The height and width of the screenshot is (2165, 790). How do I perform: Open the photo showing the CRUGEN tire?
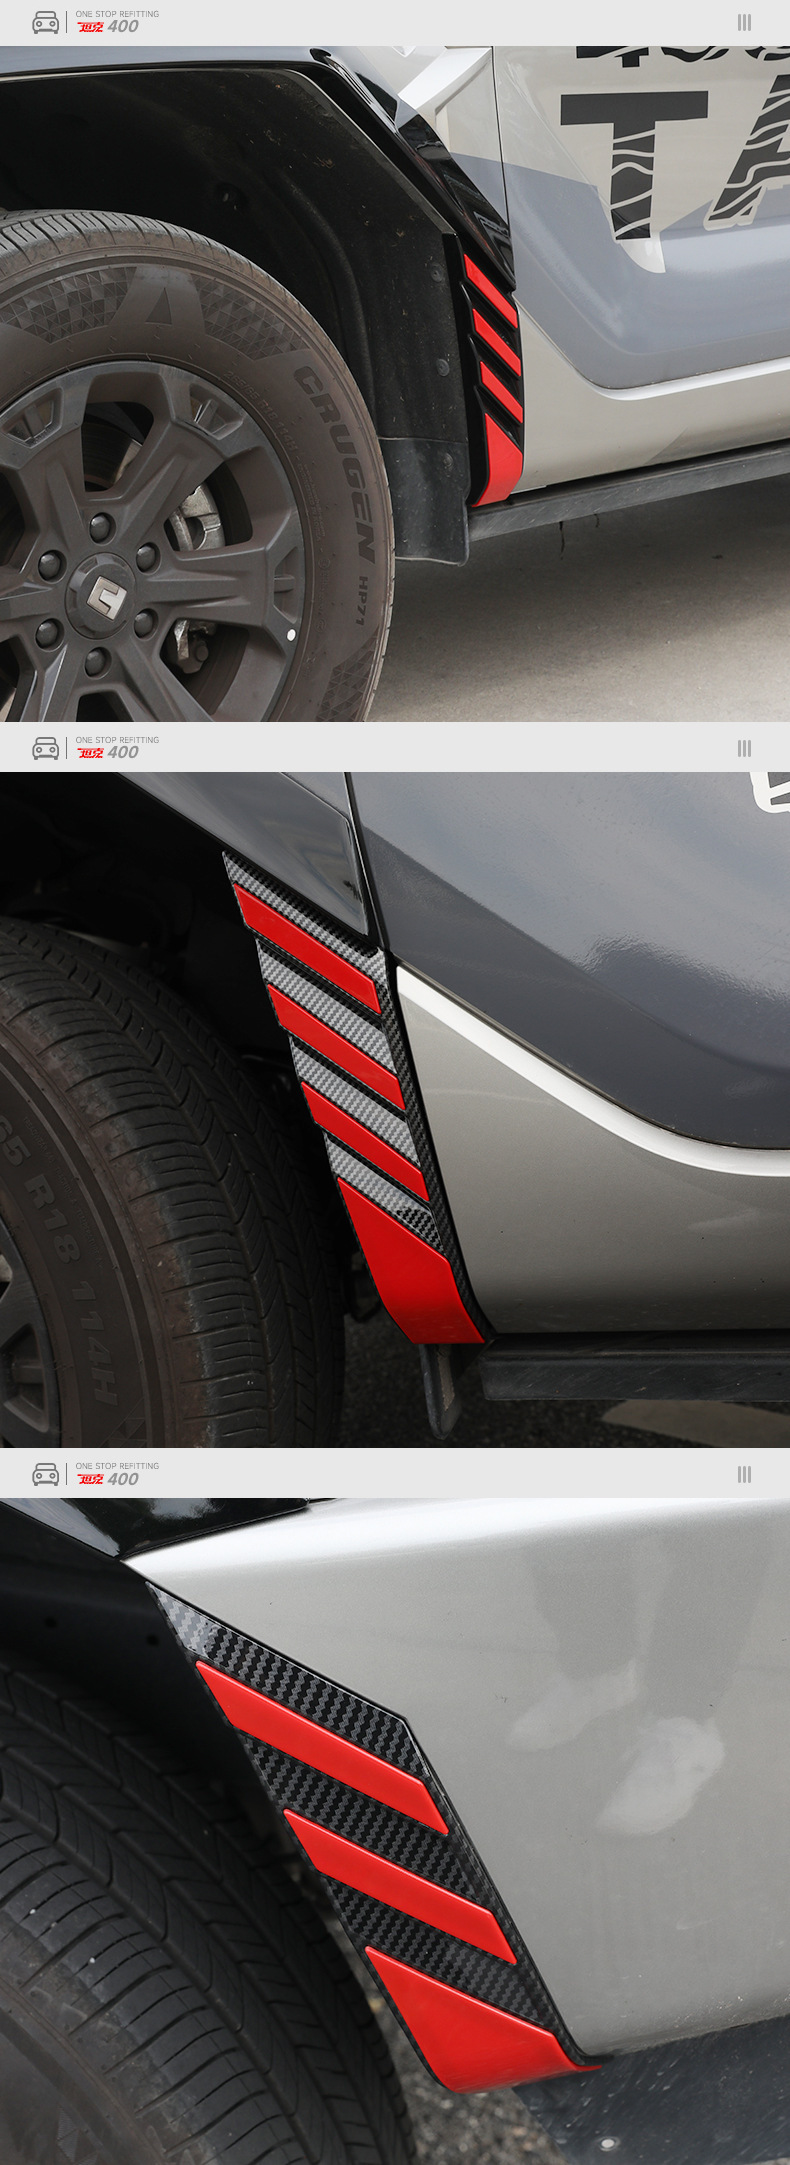[x=395, y=383]
